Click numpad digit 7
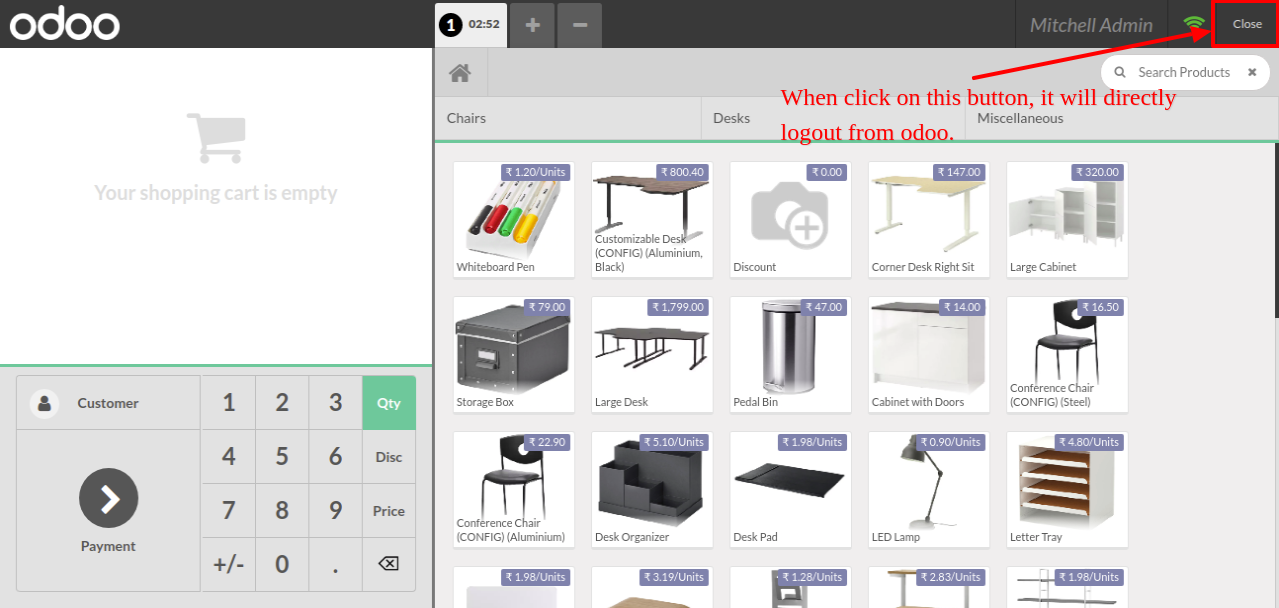This screenshot has height=608, width=1279. coord(229,511)
